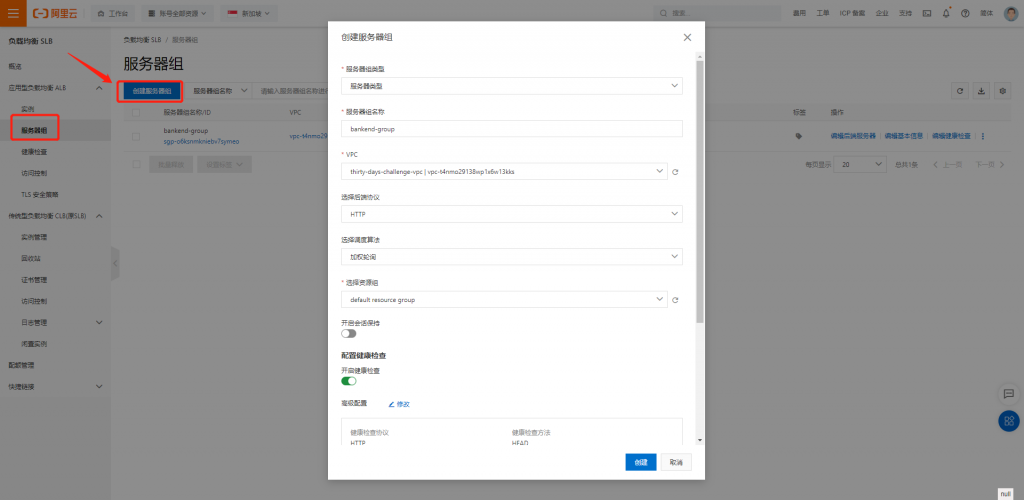The height and width of the screenshot is (500, 1024).
Task: Open the user avatar menu
Action: (1010, 13)
